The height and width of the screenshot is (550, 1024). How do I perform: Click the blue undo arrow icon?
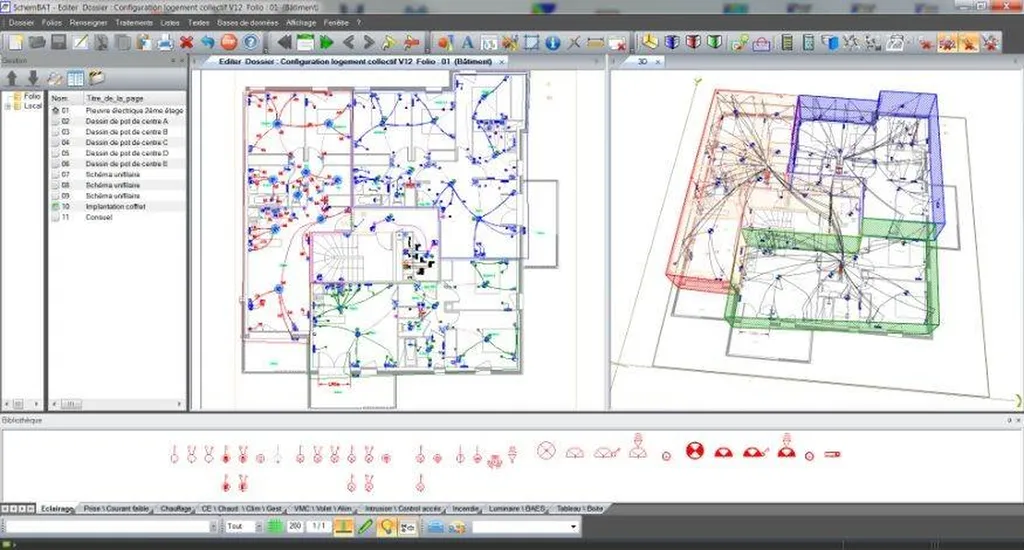click(x=207, y=42)
